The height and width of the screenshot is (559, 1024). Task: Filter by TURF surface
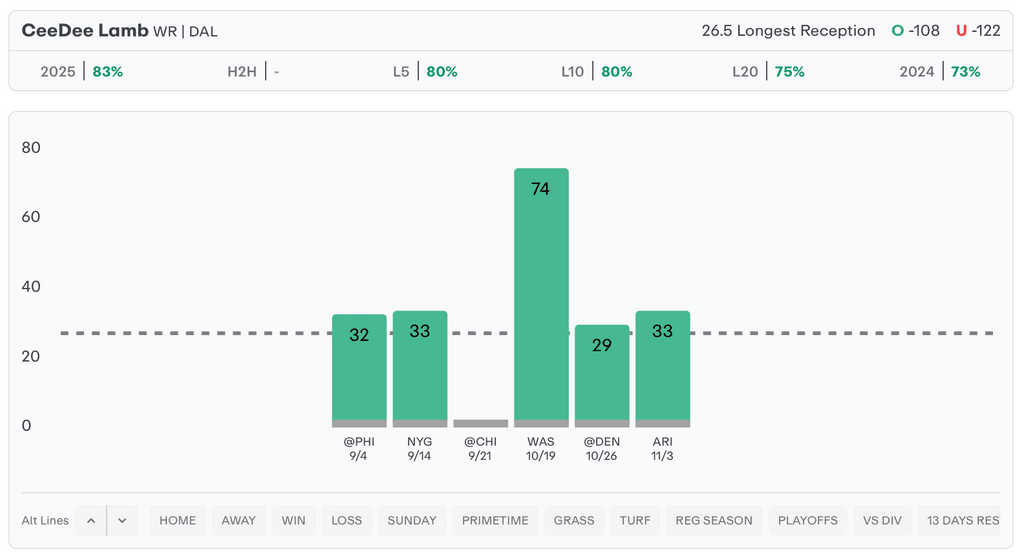coord(634,520)
